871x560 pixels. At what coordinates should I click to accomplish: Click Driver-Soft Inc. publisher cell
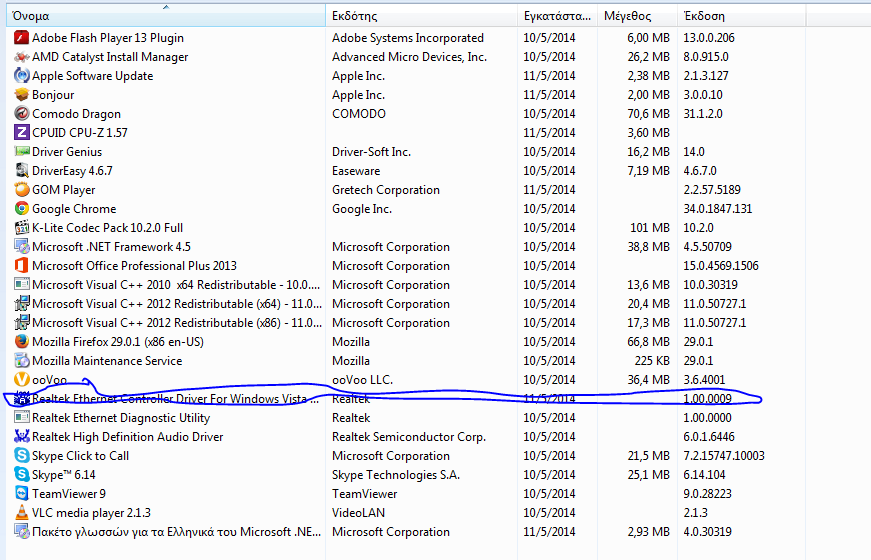tap(371, 151)
